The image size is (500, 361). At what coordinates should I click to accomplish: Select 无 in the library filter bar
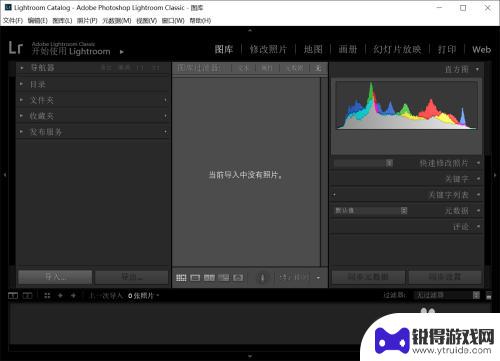[318, 68]
